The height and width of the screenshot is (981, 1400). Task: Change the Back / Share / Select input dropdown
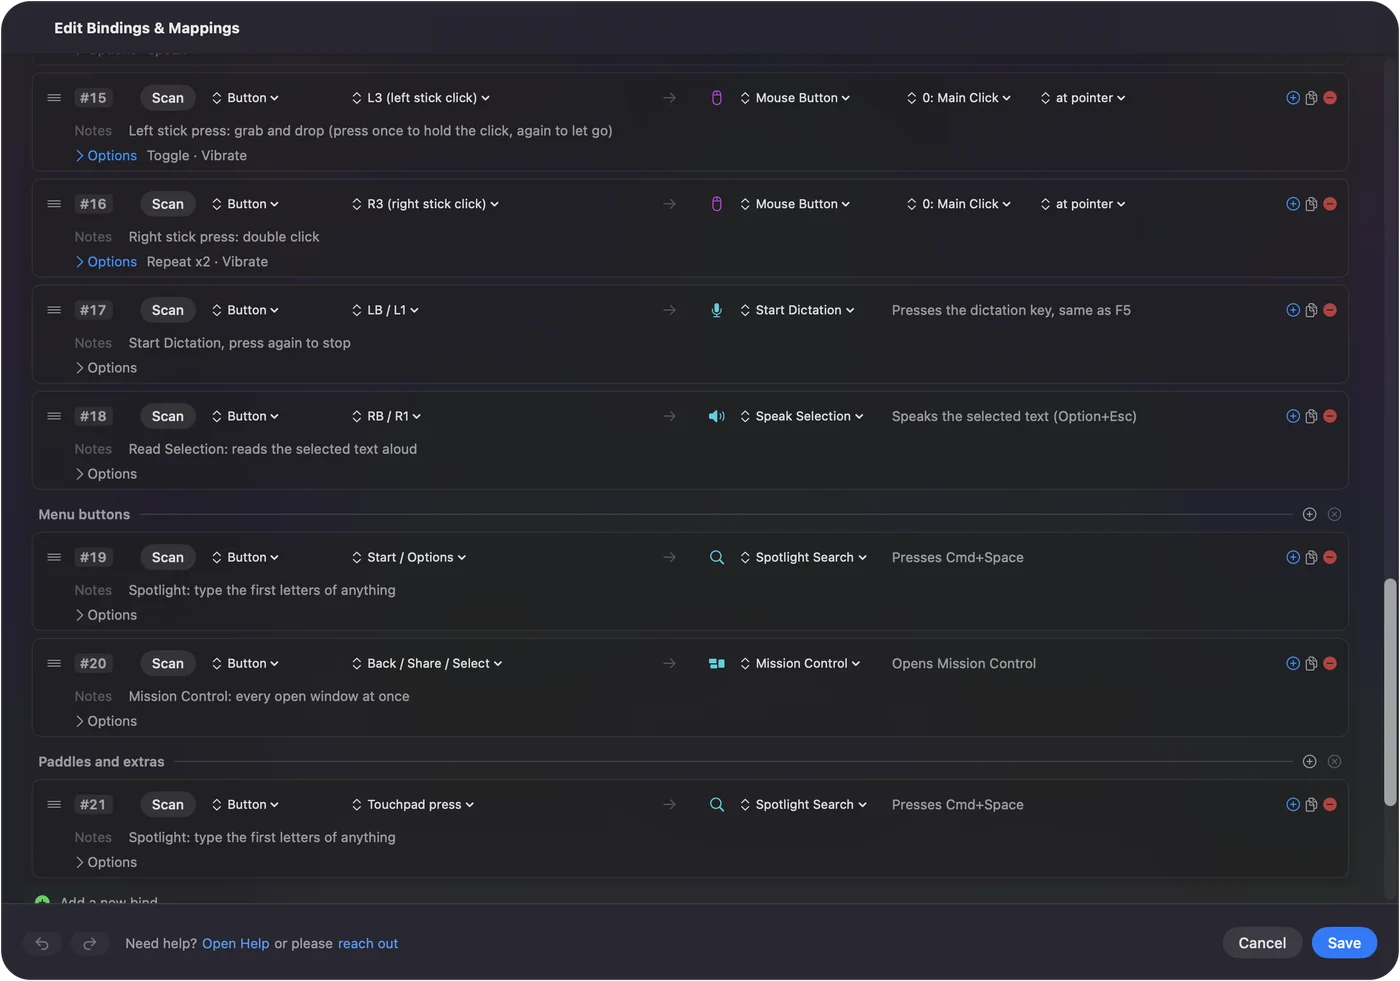(x=427, y=663)
